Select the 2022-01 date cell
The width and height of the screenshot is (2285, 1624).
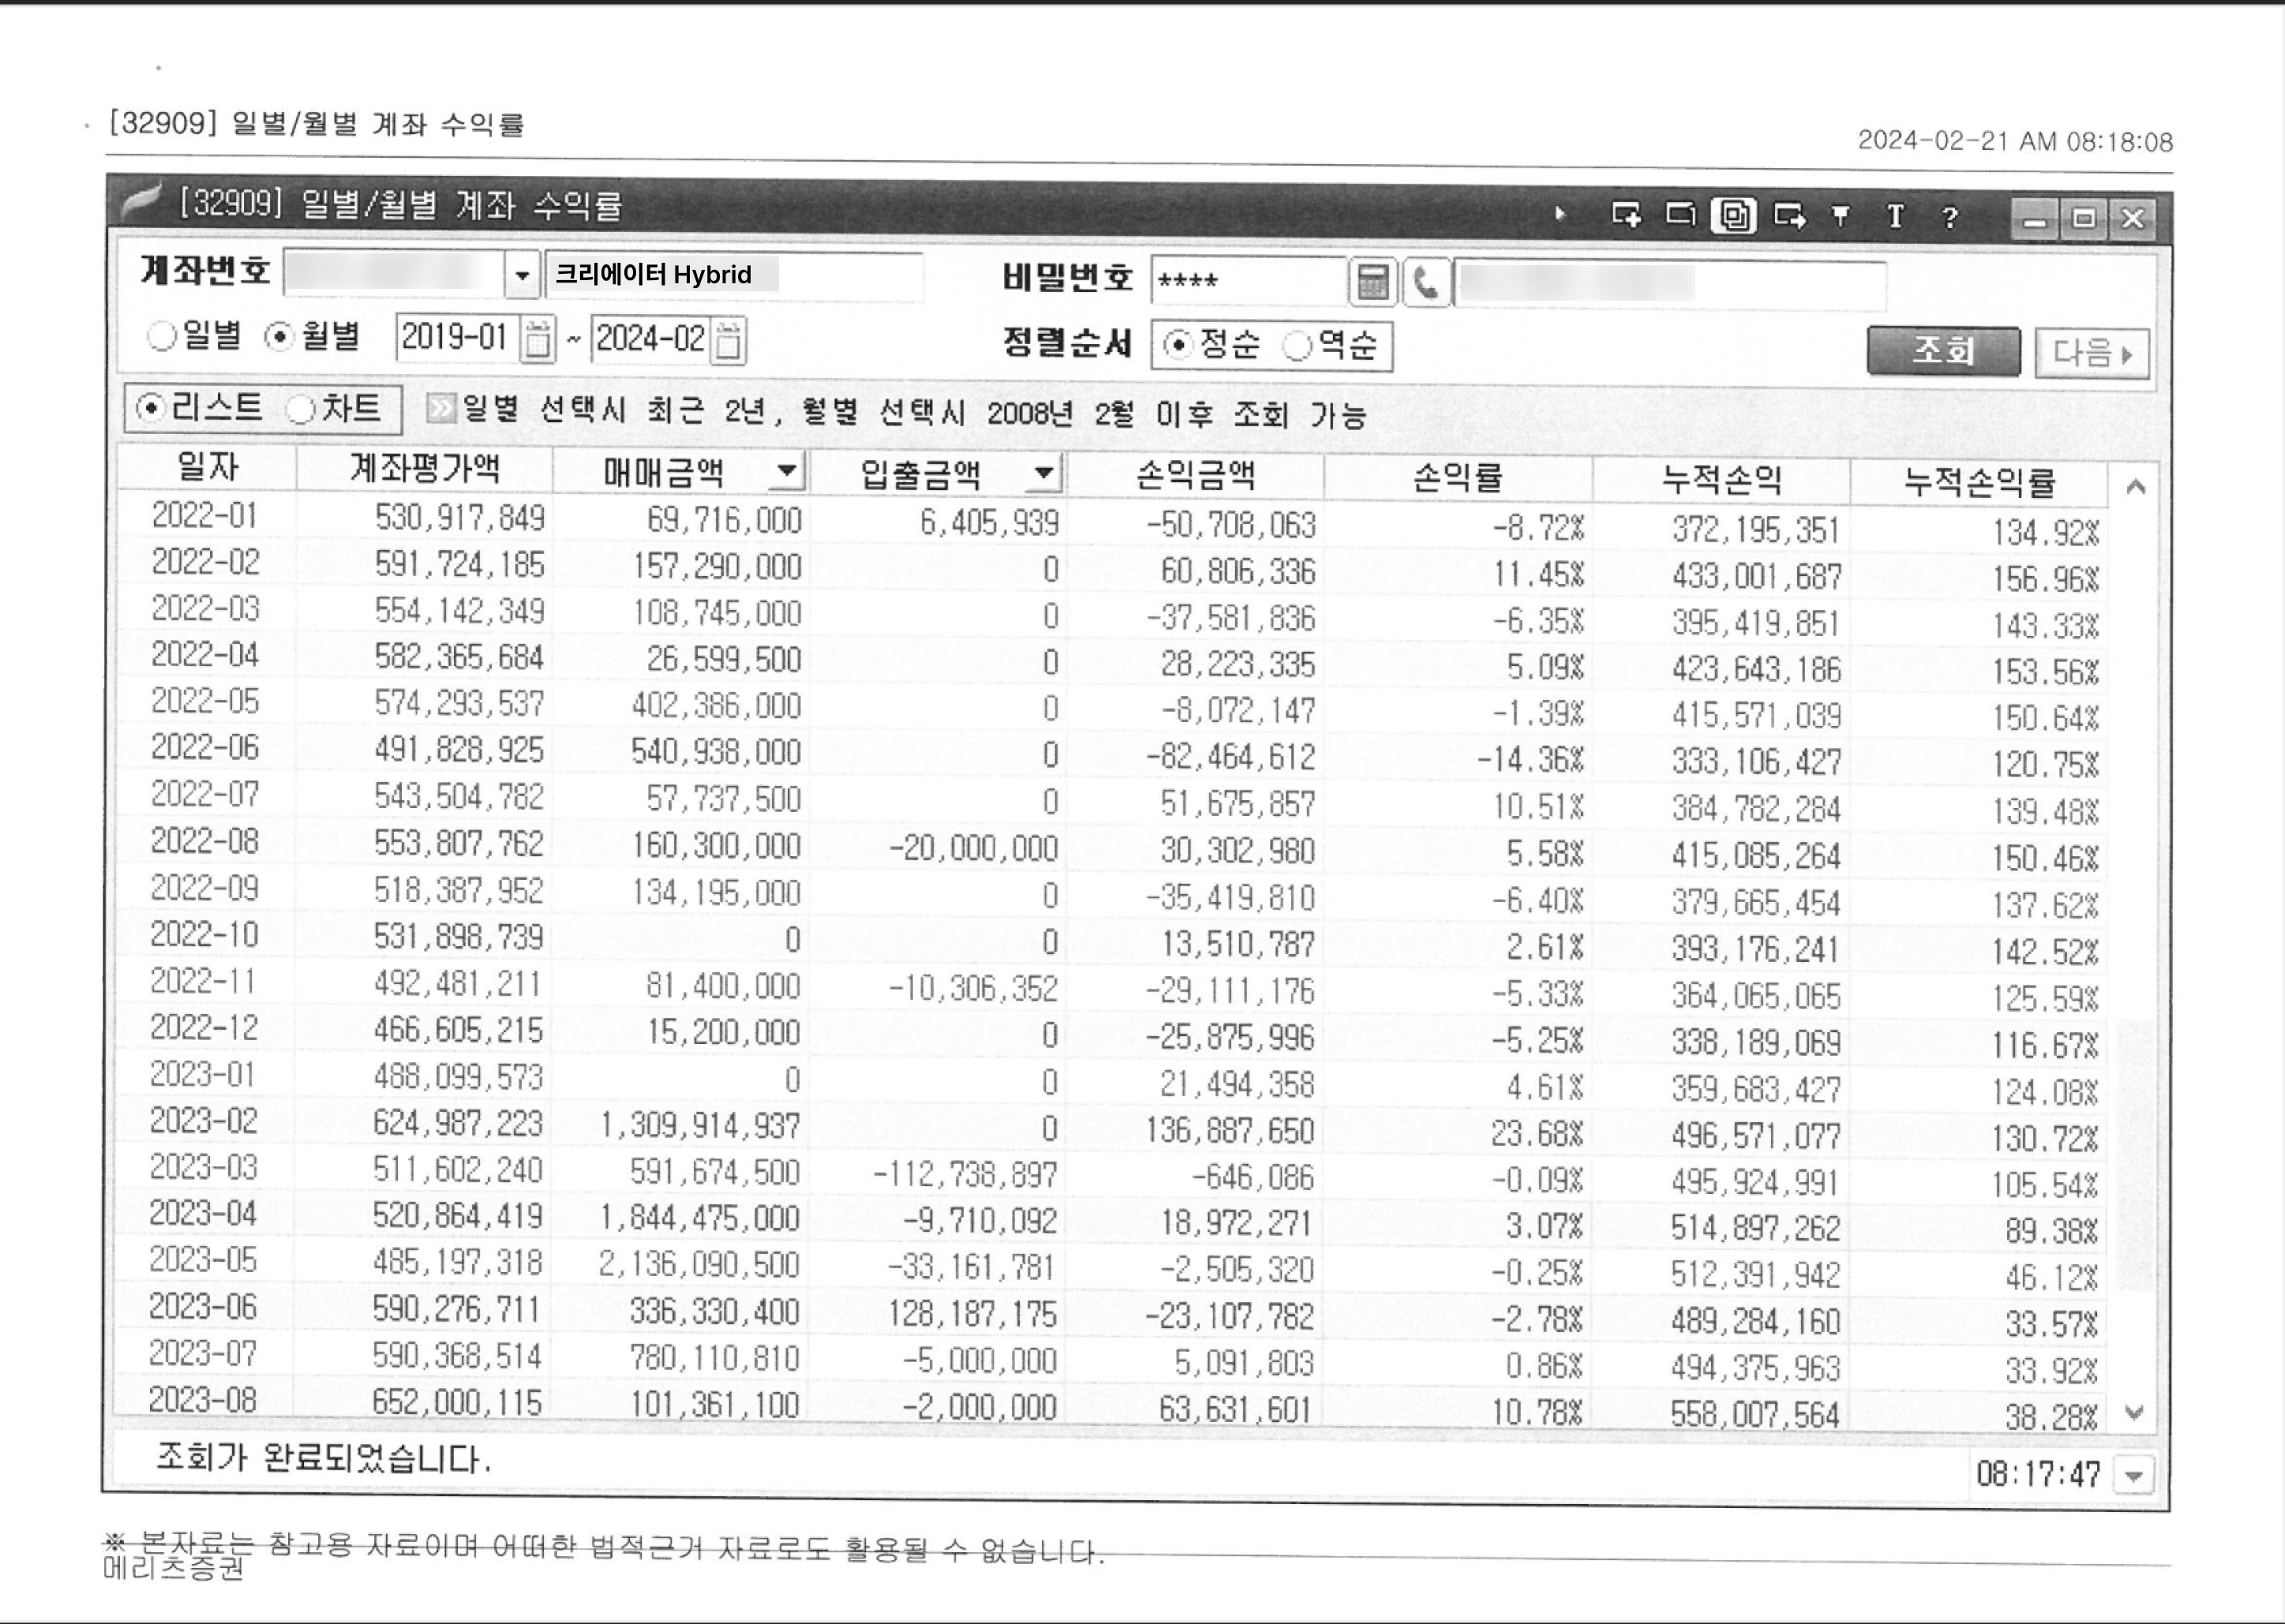(205, 515)
